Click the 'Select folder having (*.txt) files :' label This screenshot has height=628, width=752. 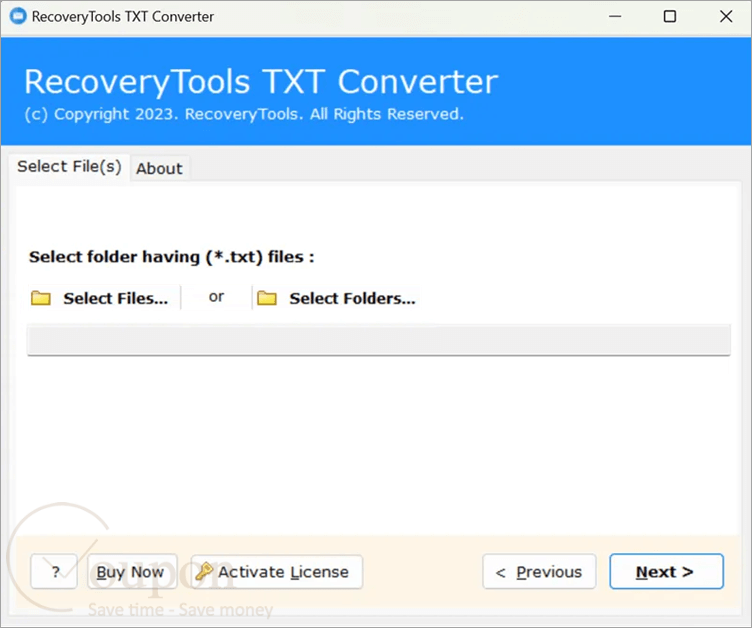172,257
